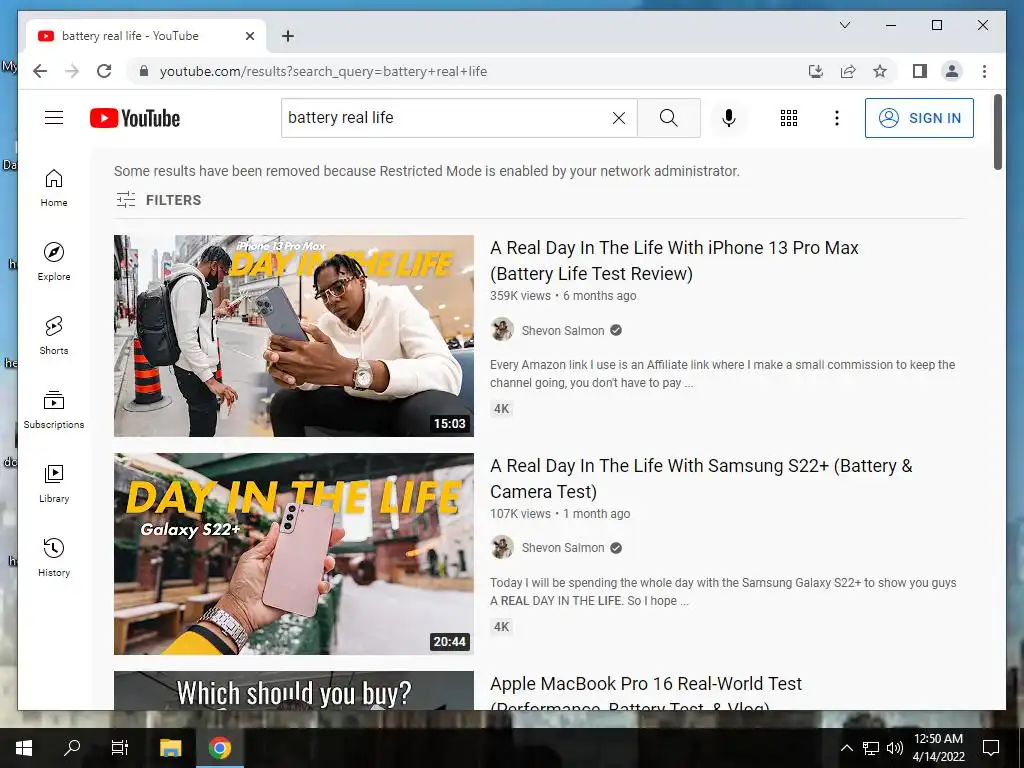Click Chrome icon in taskbar

pos(220,748)
